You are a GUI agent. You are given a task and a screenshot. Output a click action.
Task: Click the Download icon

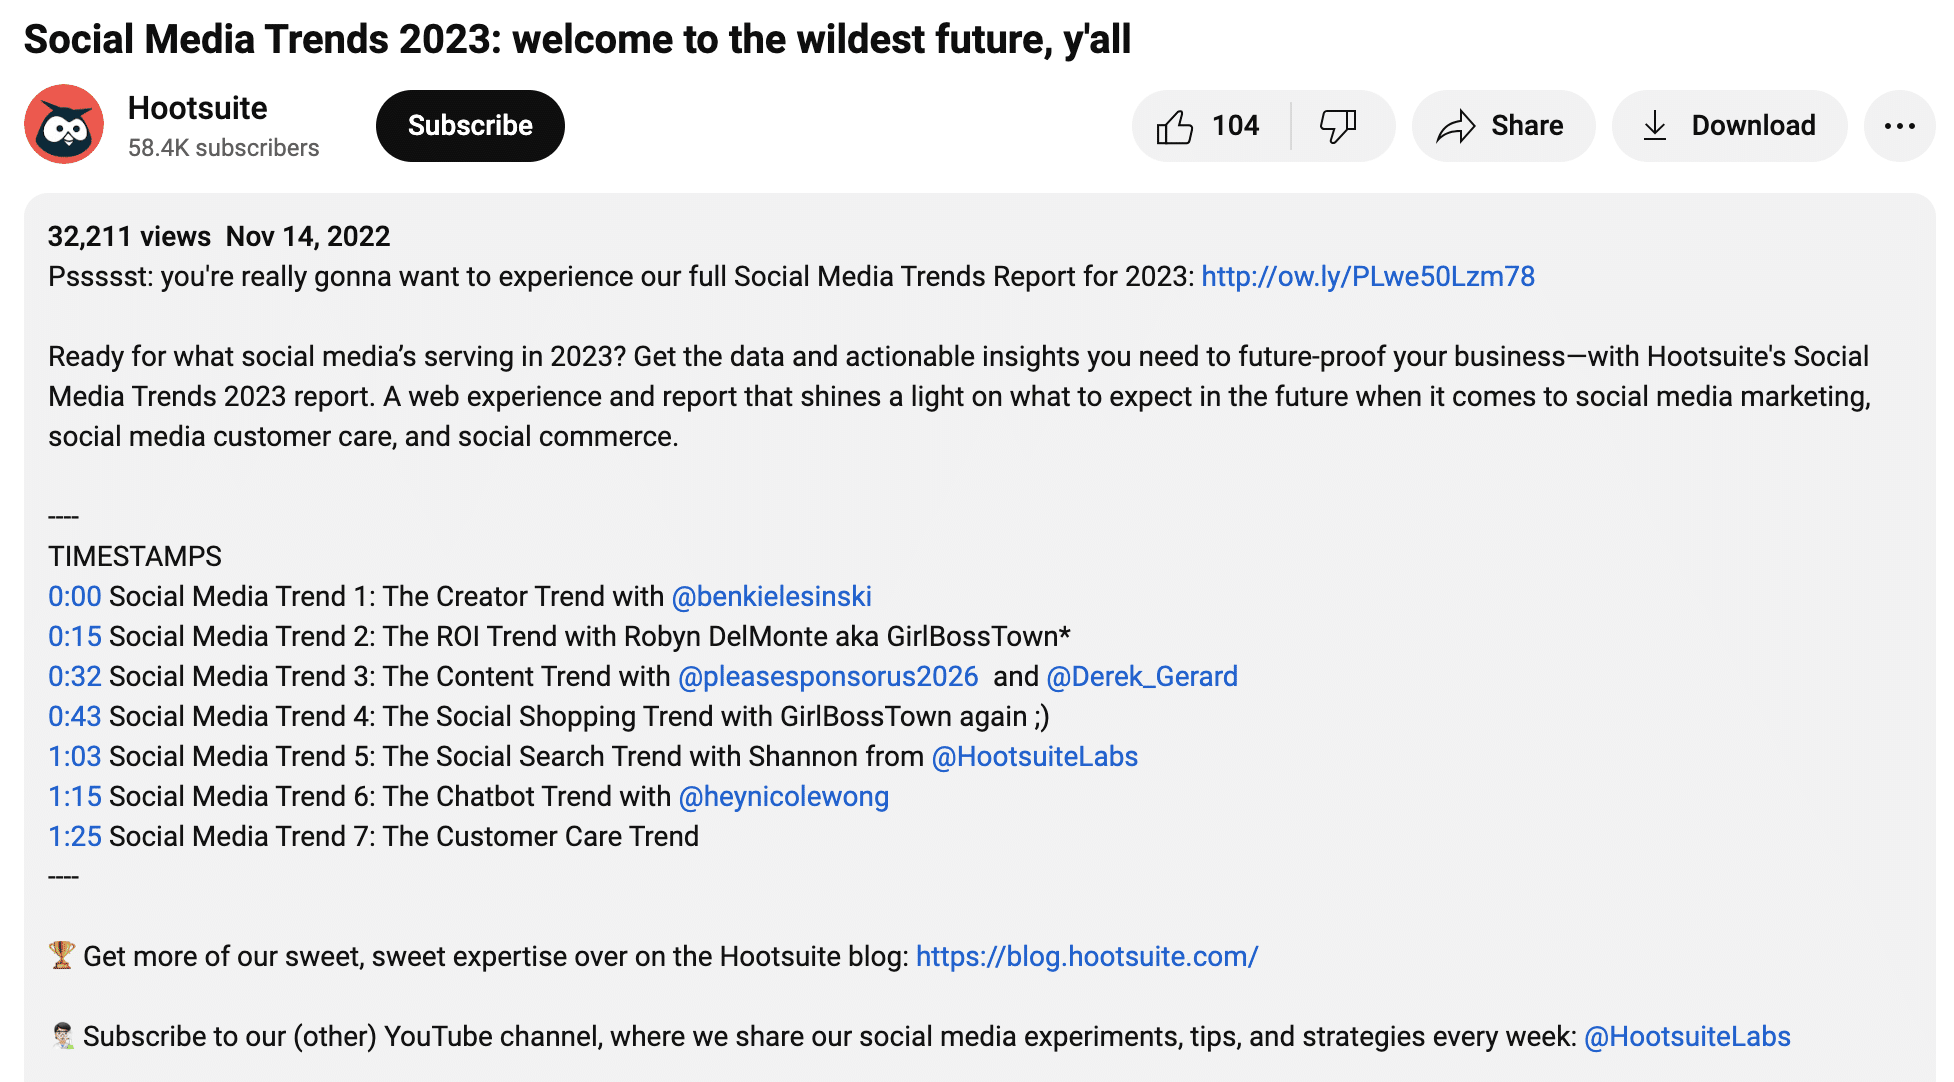[x=1729, y=126]
